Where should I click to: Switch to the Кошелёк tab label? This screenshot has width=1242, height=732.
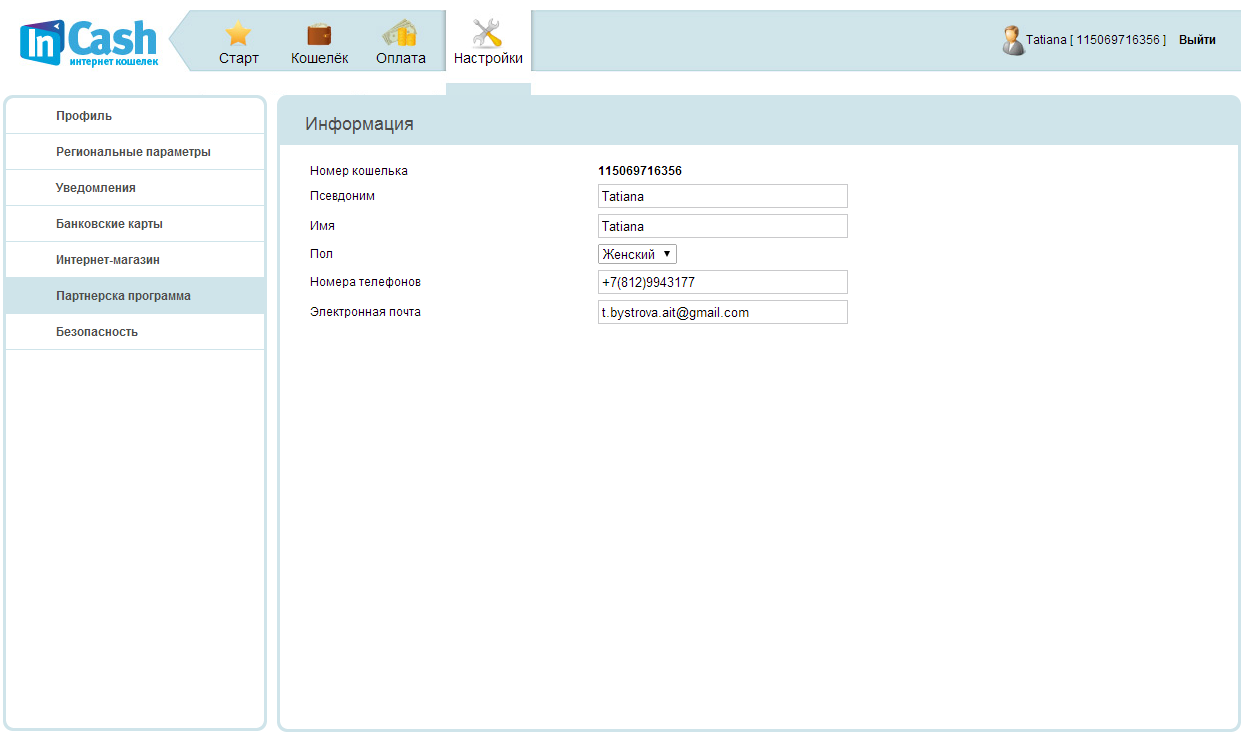(x=320, y=58)
